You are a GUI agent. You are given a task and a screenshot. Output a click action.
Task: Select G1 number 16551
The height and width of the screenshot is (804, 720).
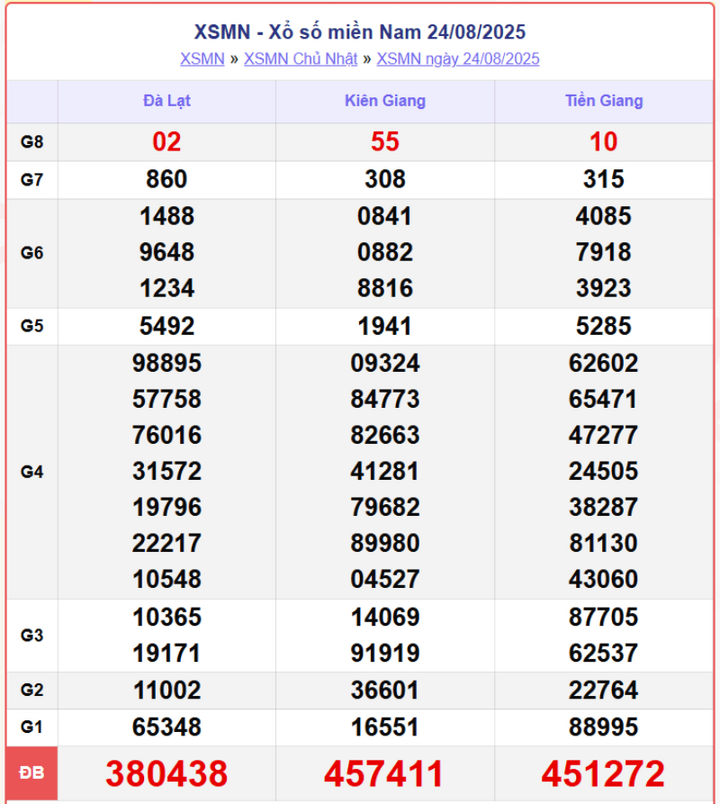click(x=385, y=727)
